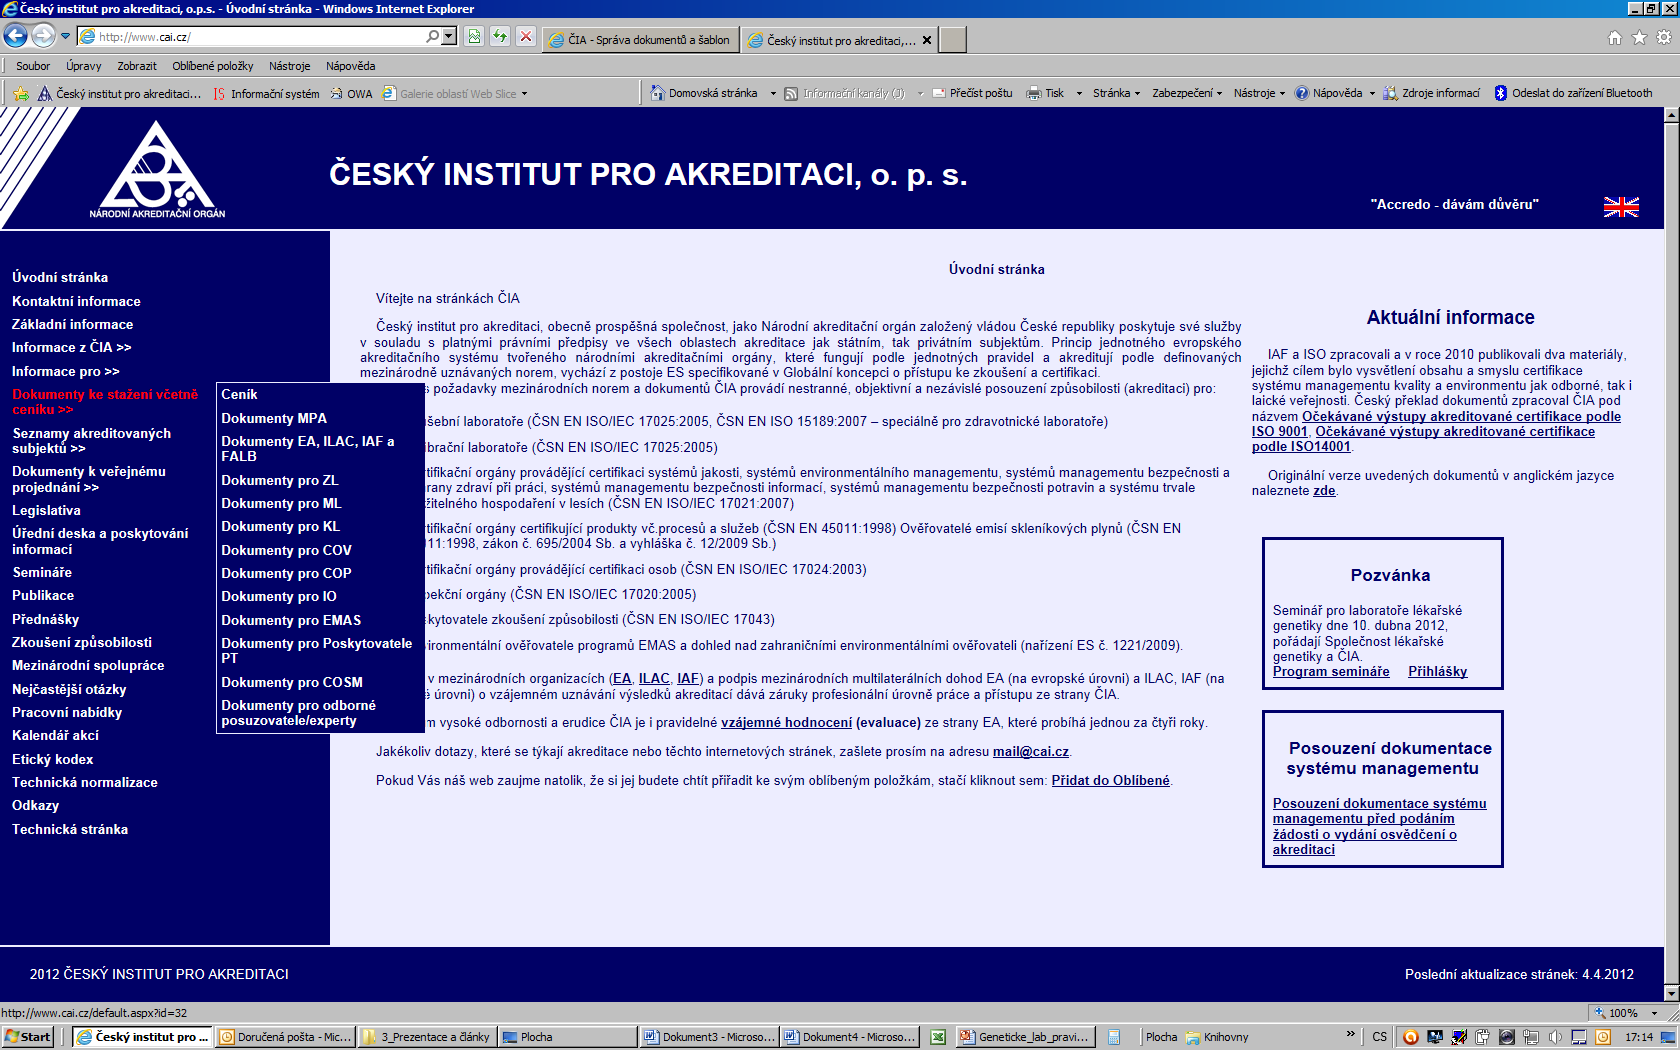Image resolution: width=1680 pixels, height=1050 pixels.
Task: Click the Přidat do Oblíbené link
Action: click(x=1110, y=780)
